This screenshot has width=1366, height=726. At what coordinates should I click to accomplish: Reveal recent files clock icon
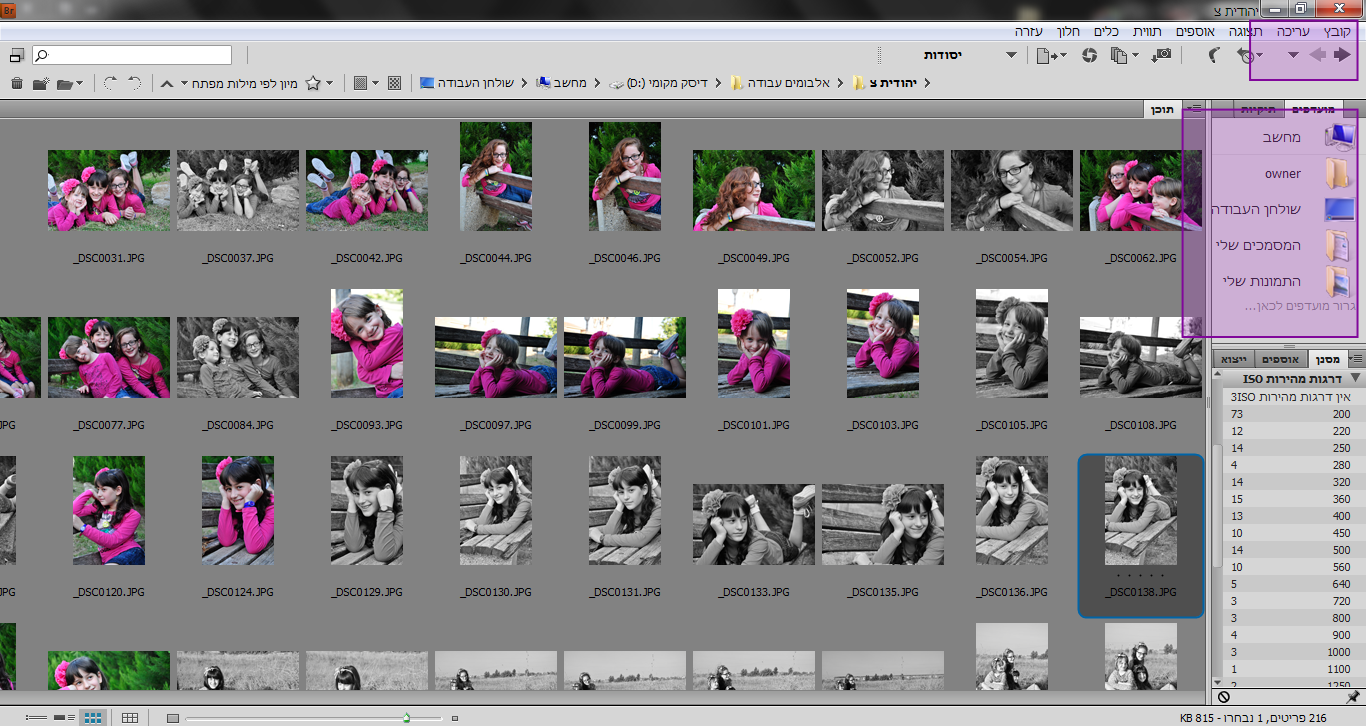[x=1246, y=55]
